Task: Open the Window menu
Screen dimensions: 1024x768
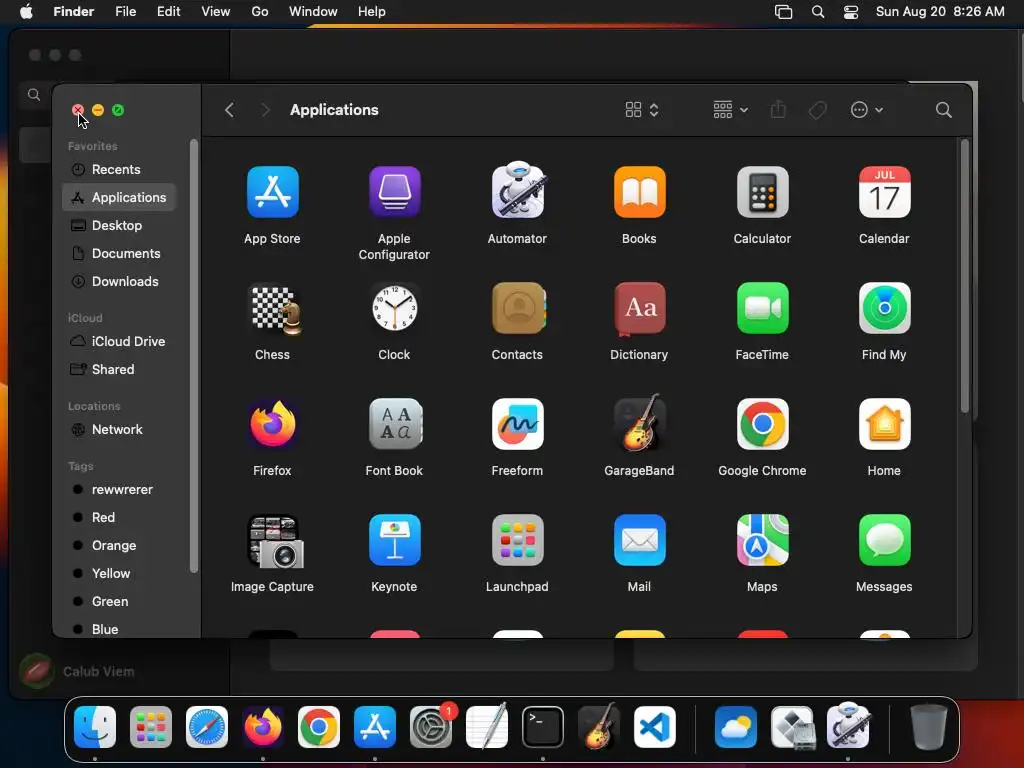Action: (313, 12)
